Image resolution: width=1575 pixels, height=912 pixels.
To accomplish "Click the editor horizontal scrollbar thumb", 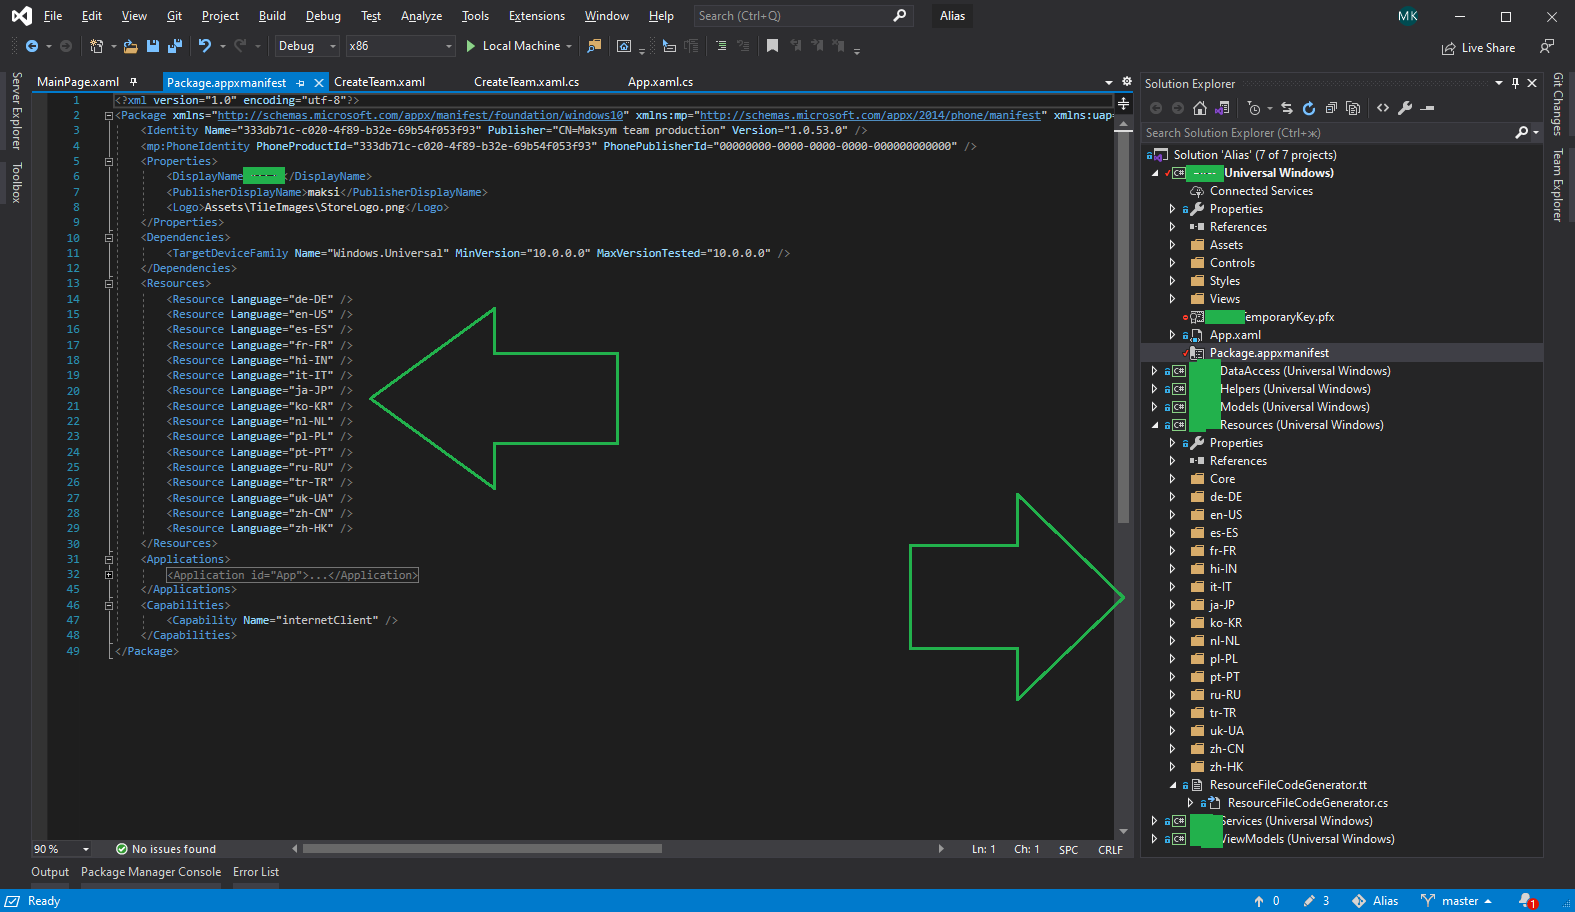I will pyautogui.click(x=482, y=849).
